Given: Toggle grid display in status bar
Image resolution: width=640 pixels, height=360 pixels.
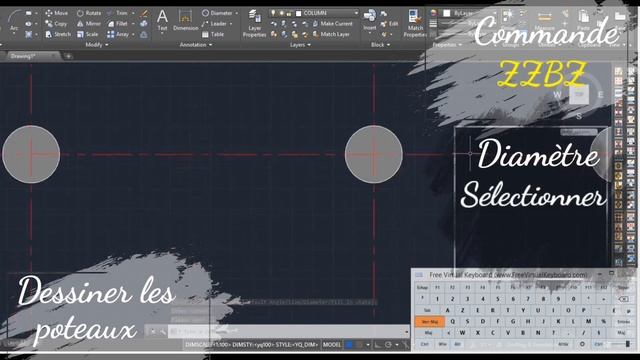Looking at the screenshot, I should [x=349, y=345].
